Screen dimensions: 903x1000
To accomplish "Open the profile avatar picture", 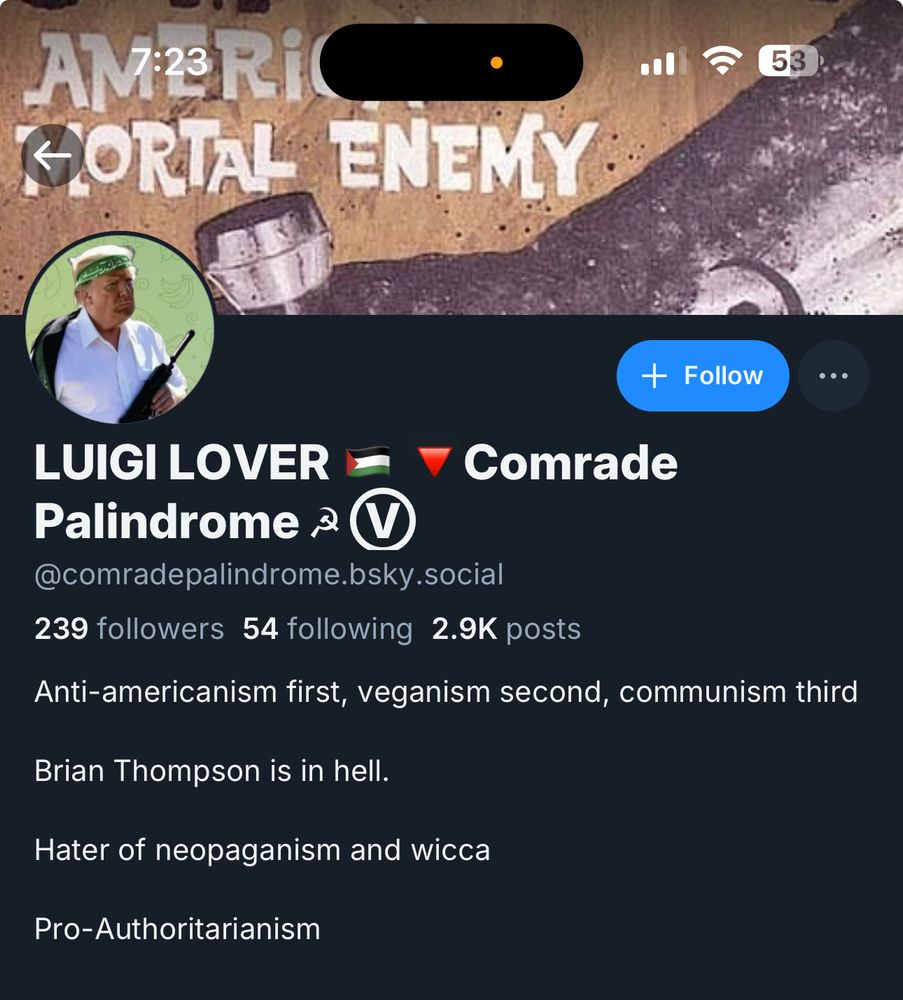I will point(119,328).
